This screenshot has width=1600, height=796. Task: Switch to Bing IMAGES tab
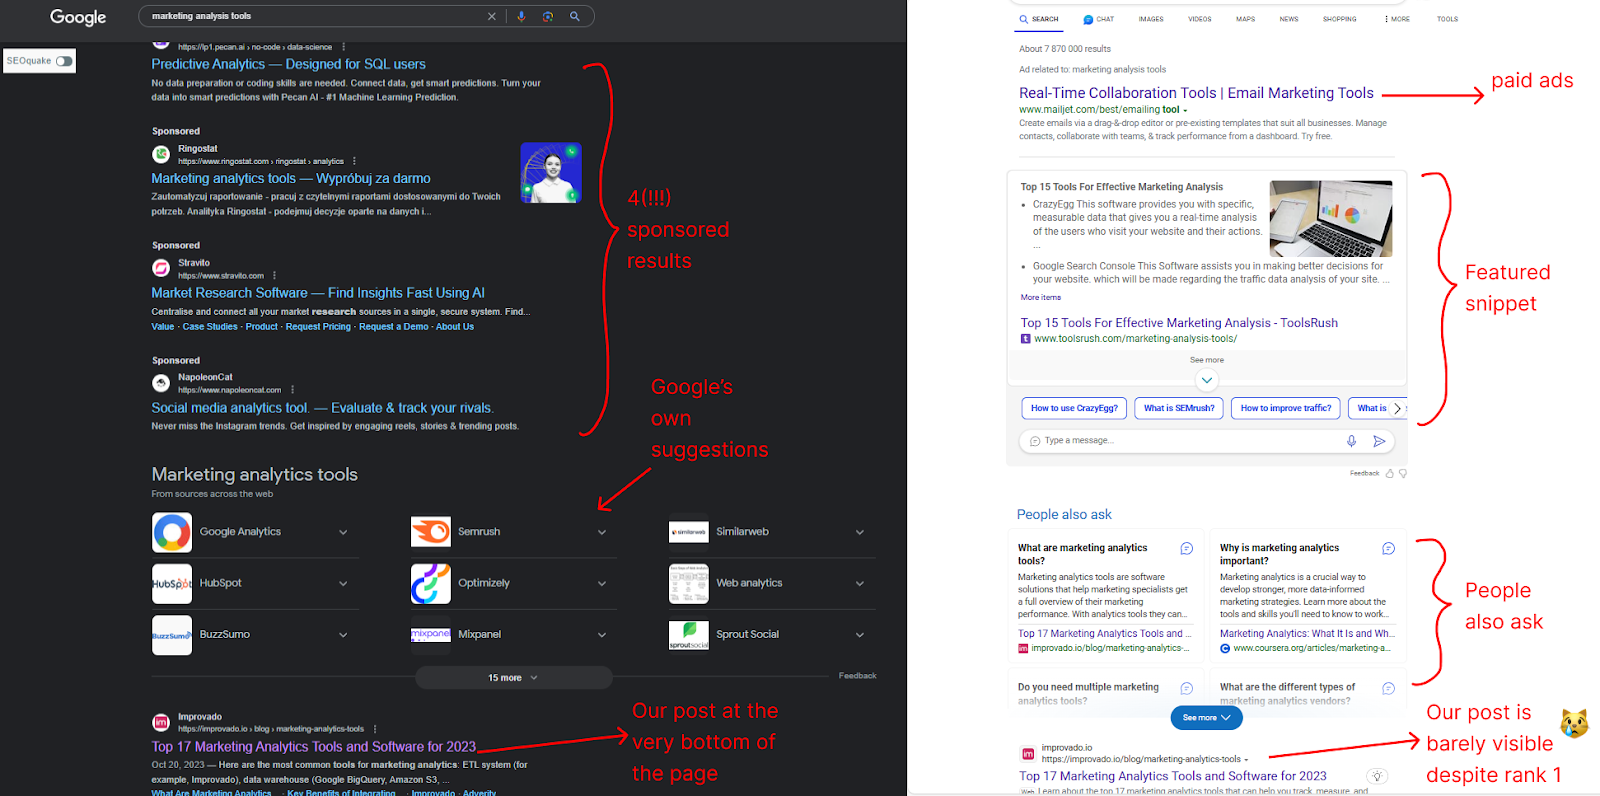1151,19
